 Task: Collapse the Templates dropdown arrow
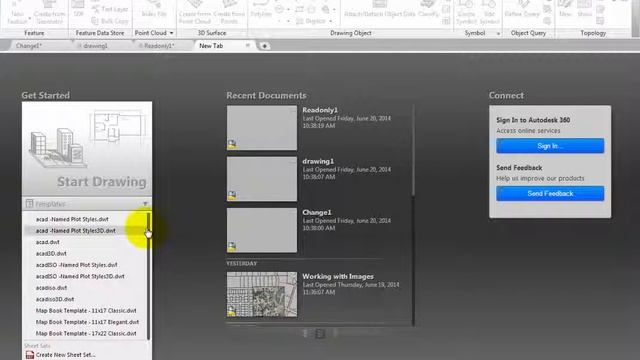[145, 203]
